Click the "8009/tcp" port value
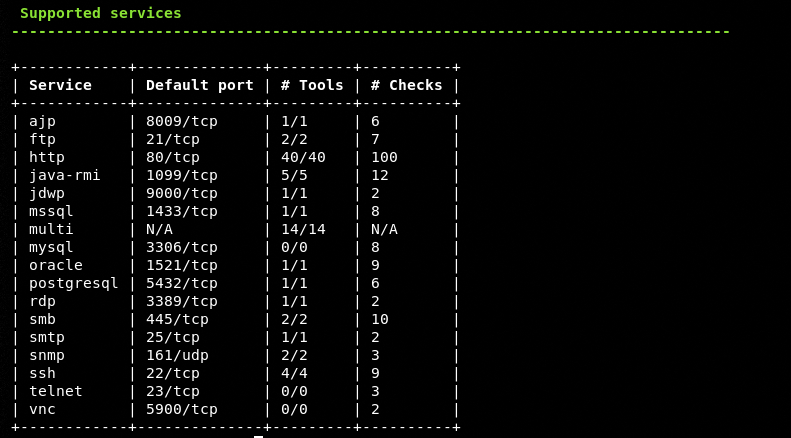791x438 pixels. pyautogui.click(x=182, y=121)
